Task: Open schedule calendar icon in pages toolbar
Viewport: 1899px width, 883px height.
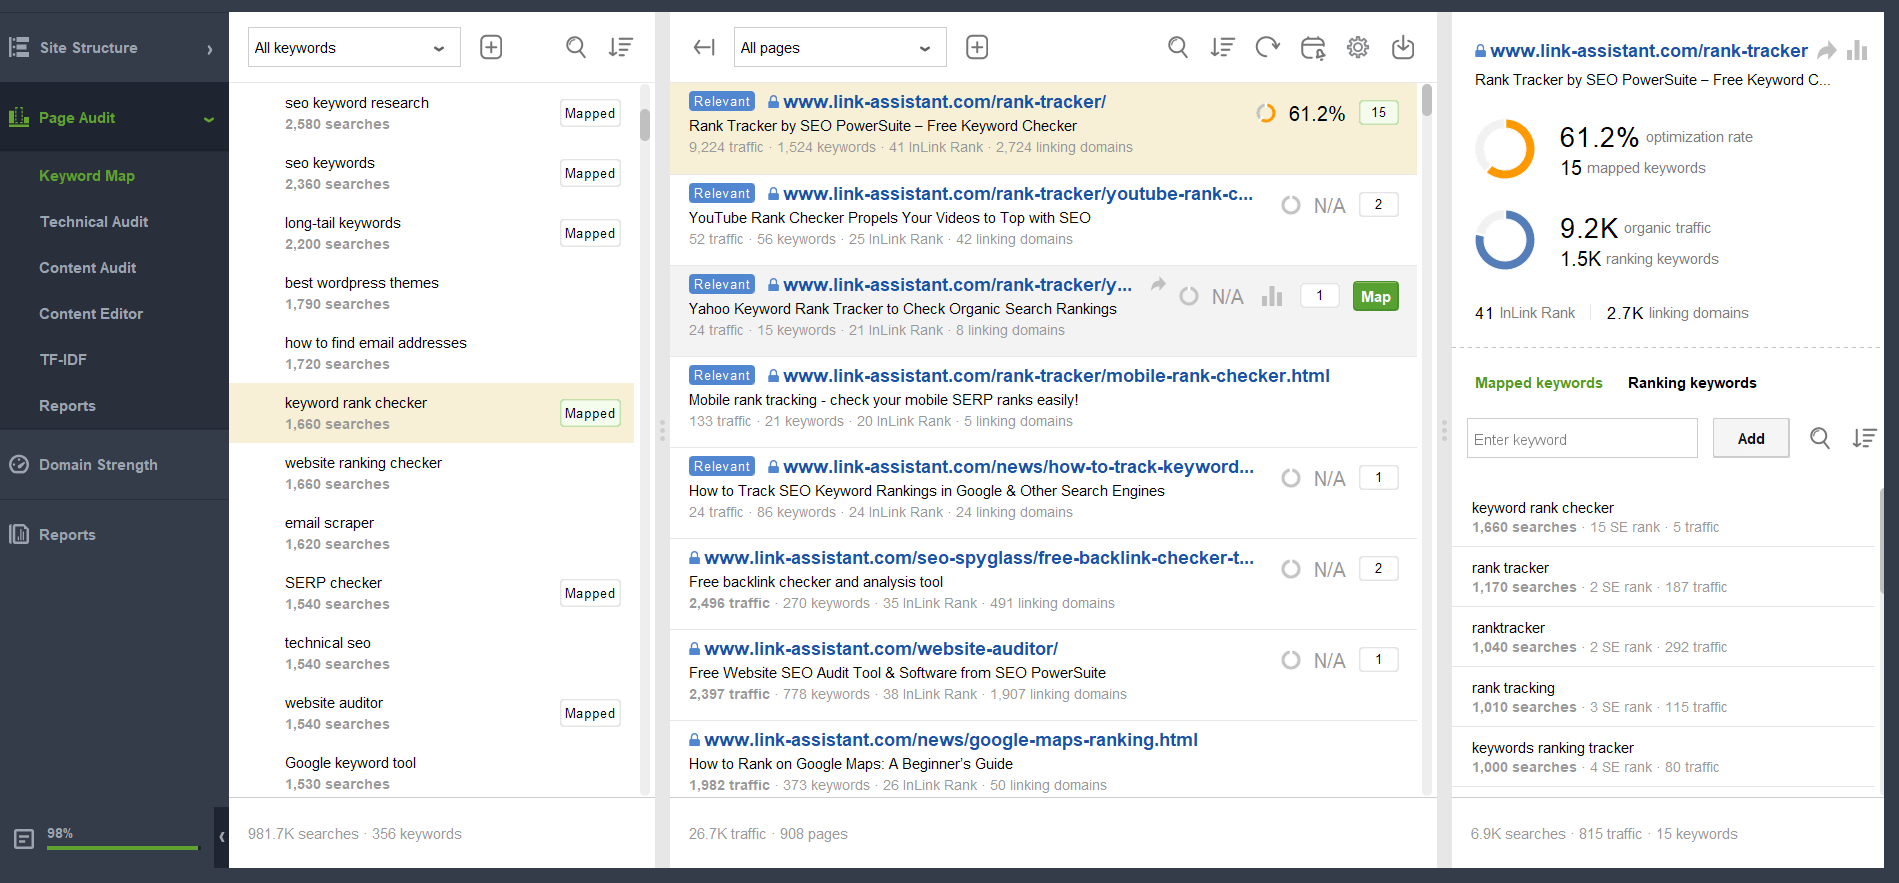Action: pyautogui.click(x=1313, y=47)
